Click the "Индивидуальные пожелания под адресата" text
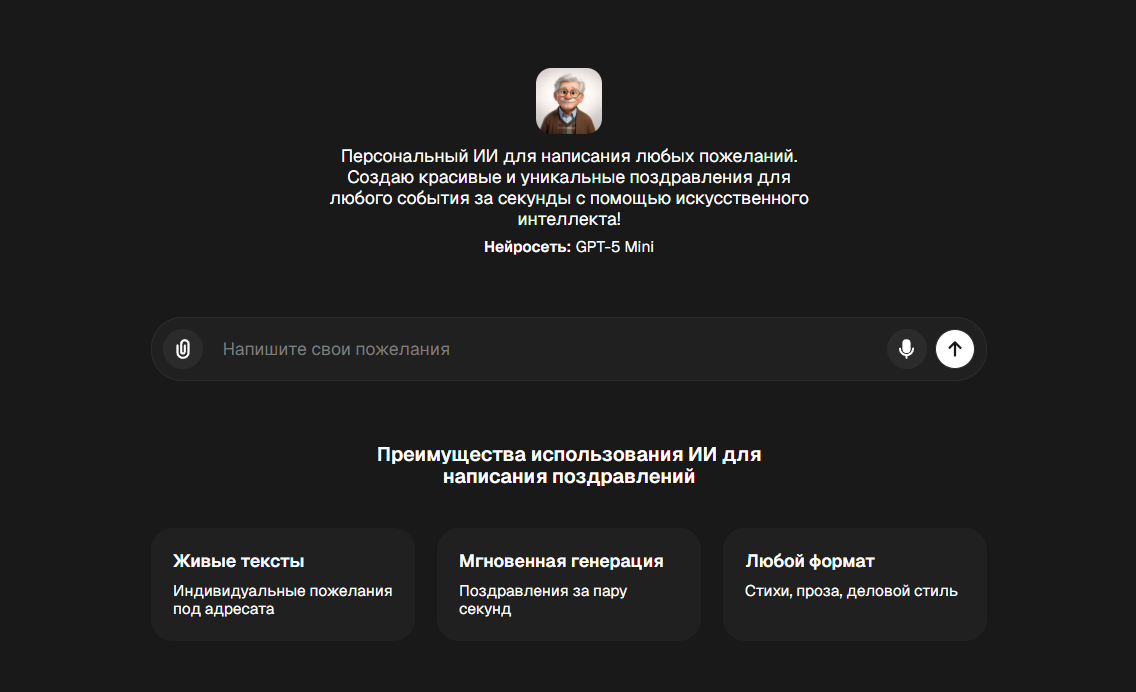The width and height of the screenshot is (1136, 692). pos(283,600)
